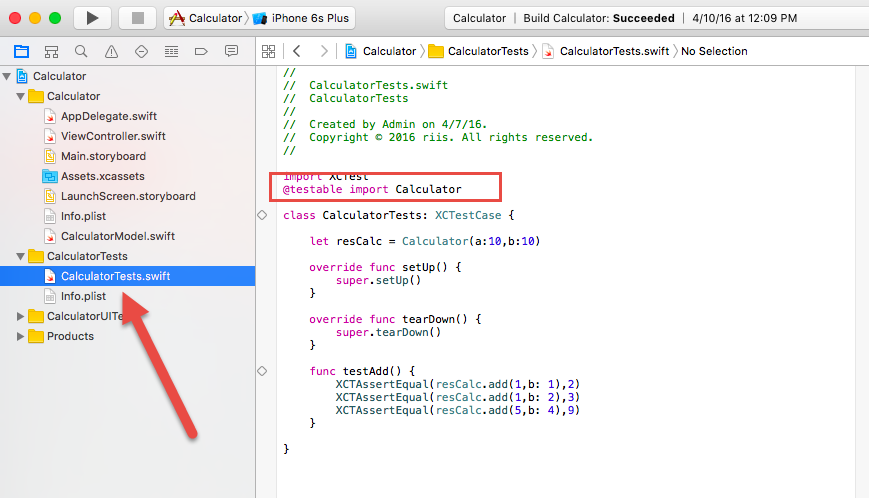The image size is (869, 498).
Task: Open the Debug navigator
Action: pos(171,52)
